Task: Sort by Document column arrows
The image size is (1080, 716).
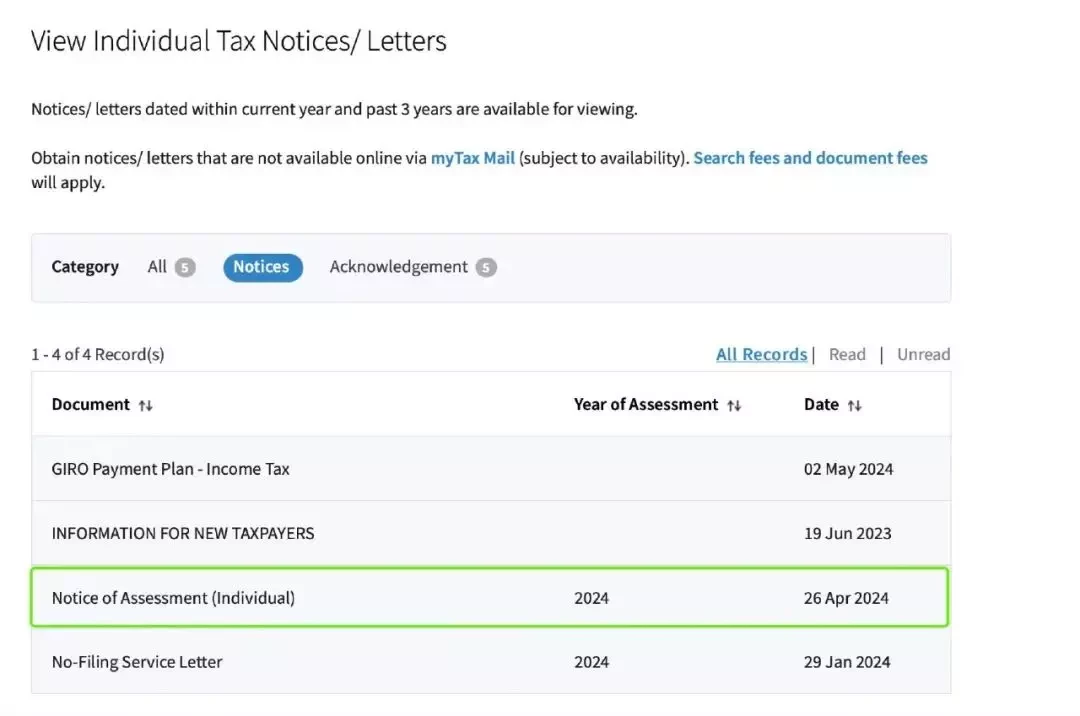Action: tap(145, 406)
